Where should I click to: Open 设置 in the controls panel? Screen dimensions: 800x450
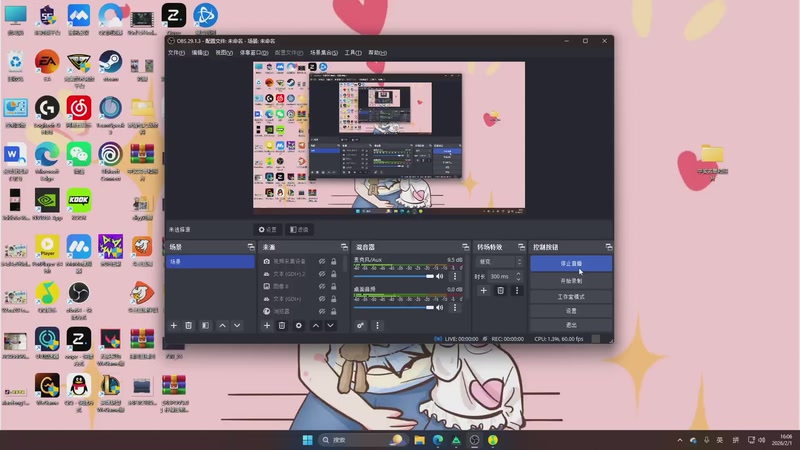[x=571, y=311]
